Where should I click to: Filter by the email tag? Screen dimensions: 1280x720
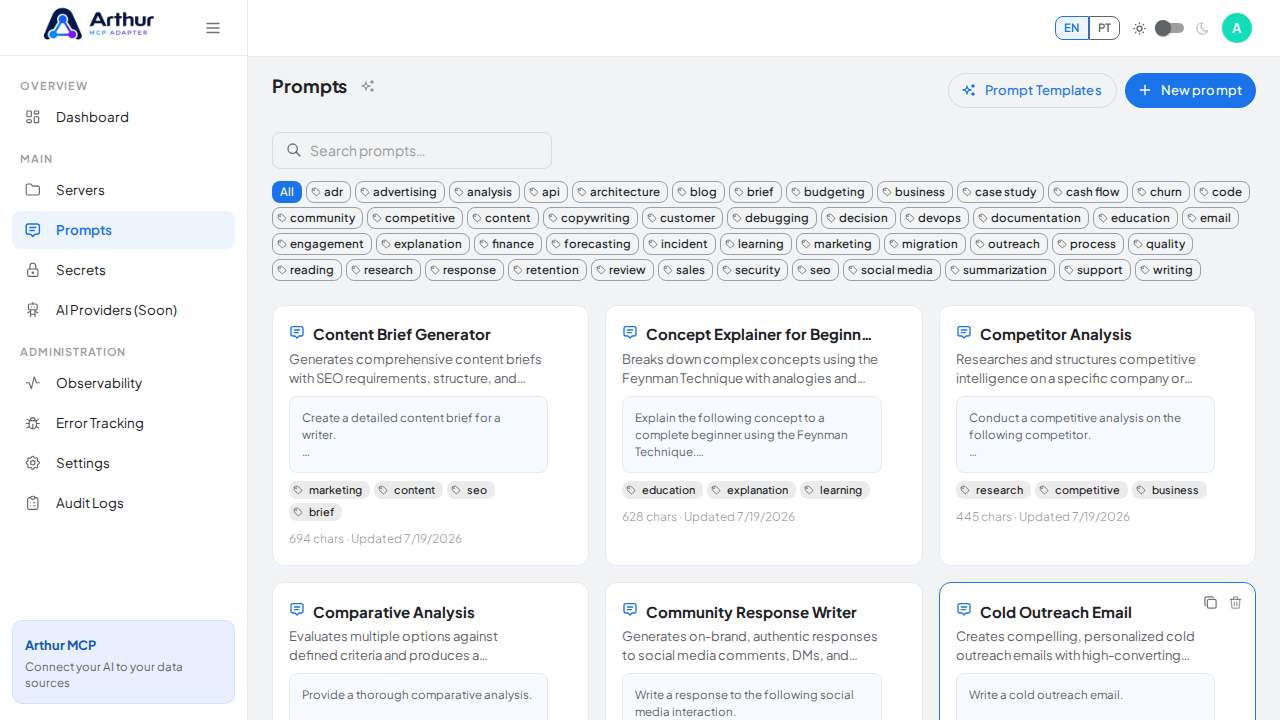1210,218
